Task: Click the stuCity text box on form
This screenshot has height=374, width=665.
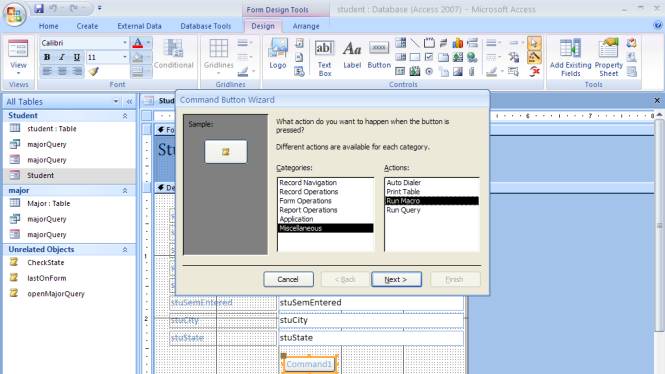Action: [x=371, y=320]
